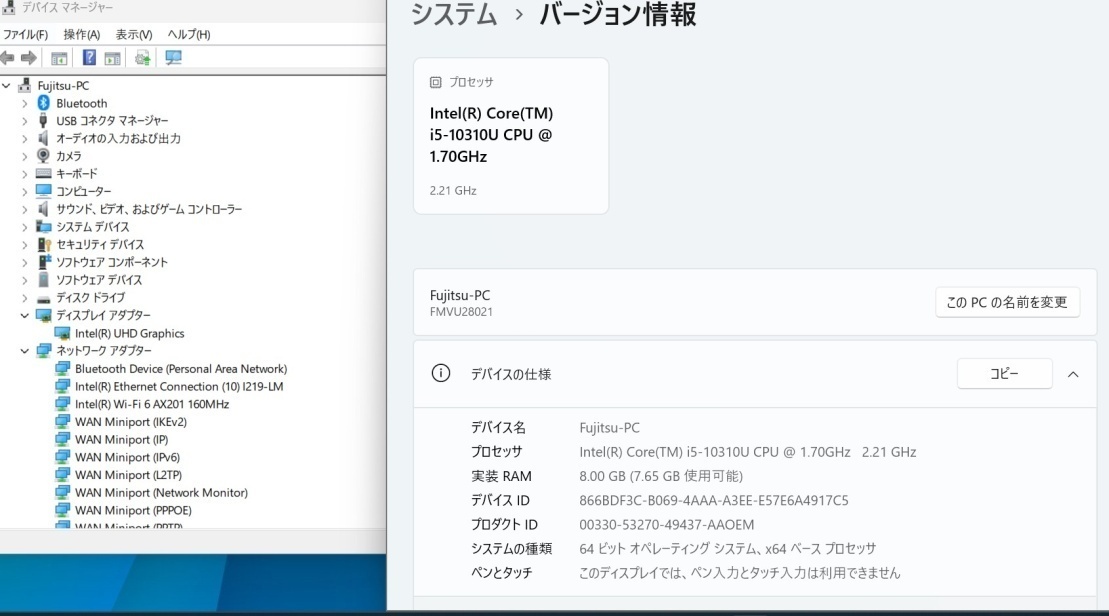Screen dimensions: 1109x616
Task: Select Intel(R) UHD Graphics device
Action: pos(129,333)
